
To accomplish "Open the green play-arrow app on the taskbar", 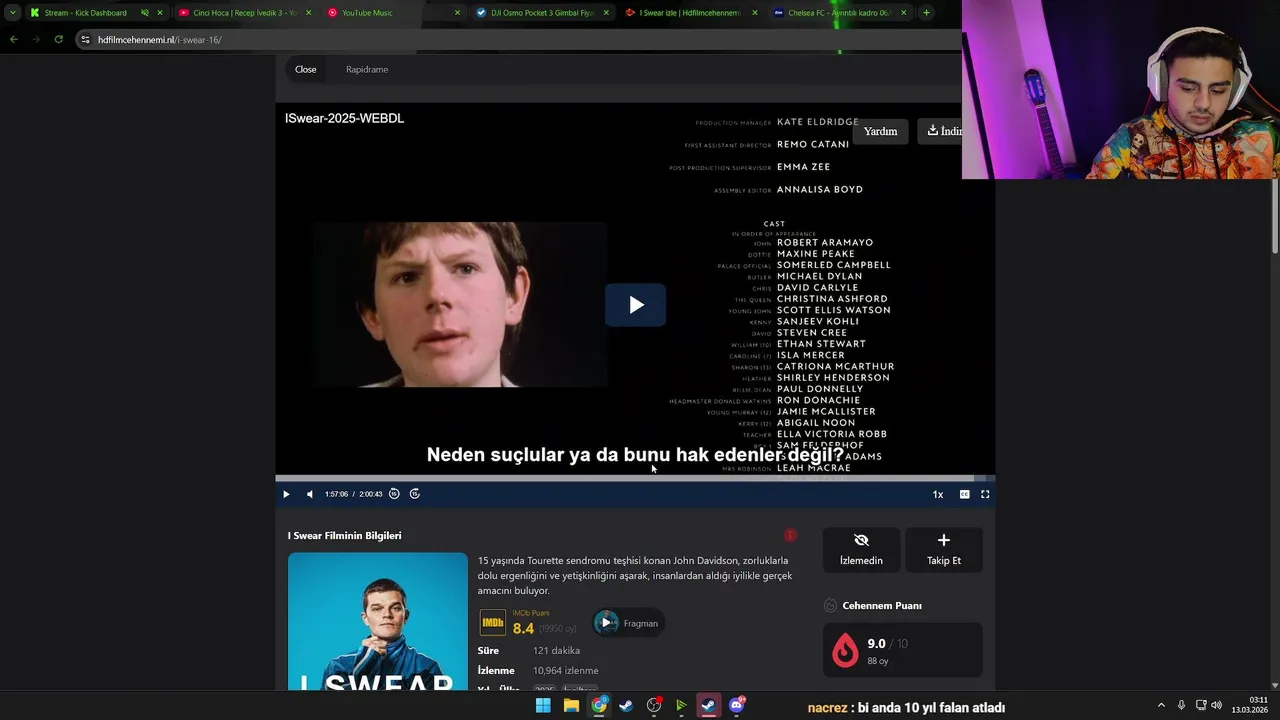I will click(681, 705).
